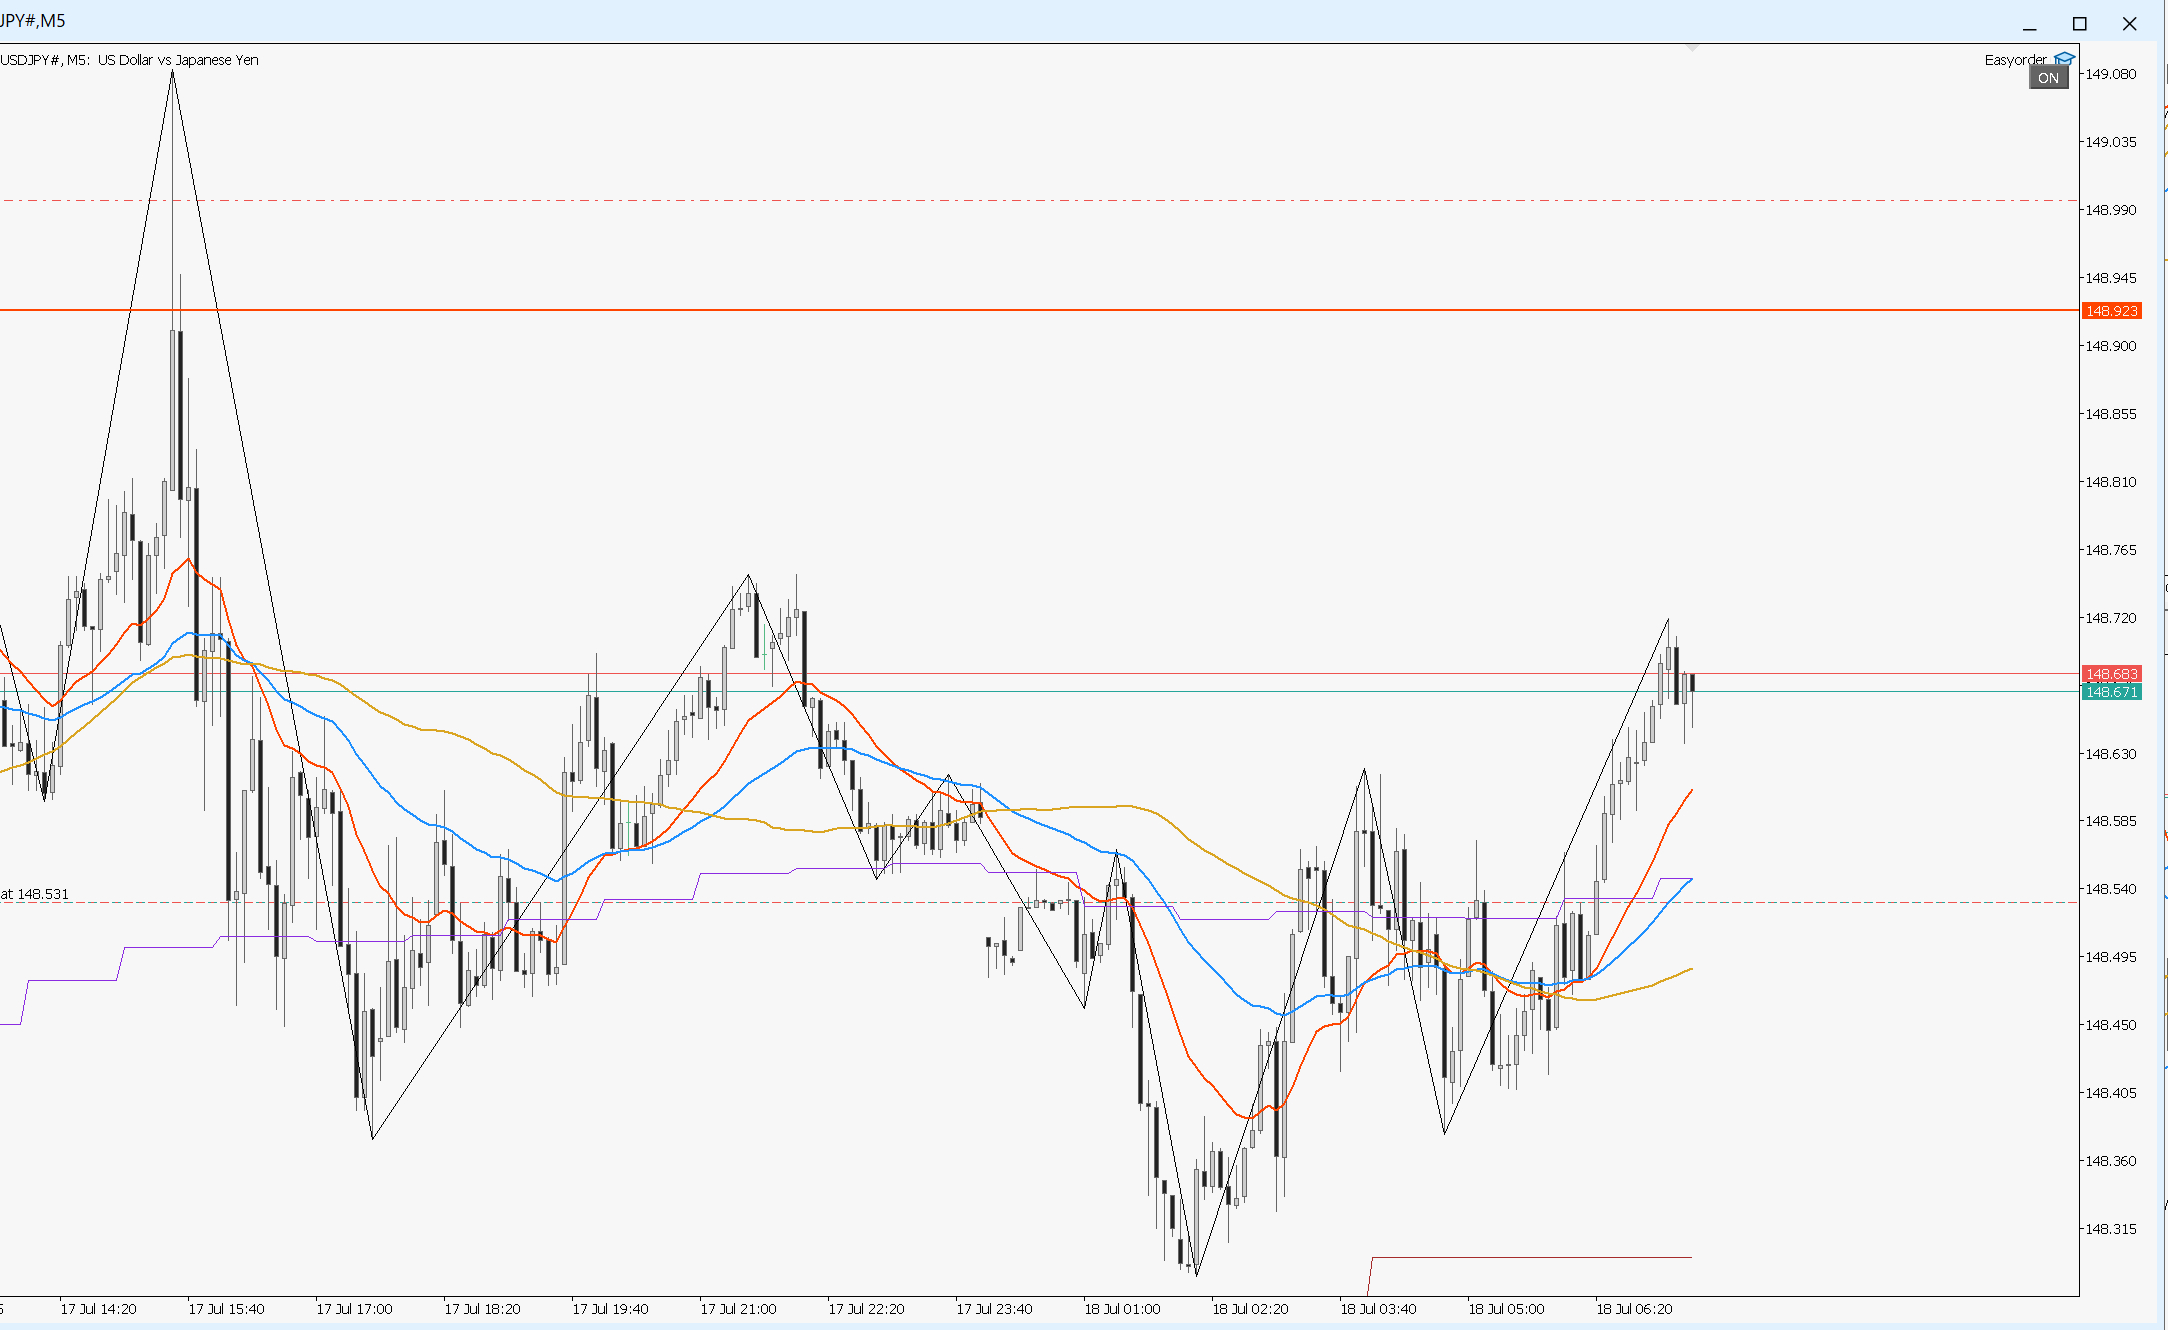Click the 148.315 price scale label

(2110, 1229)
